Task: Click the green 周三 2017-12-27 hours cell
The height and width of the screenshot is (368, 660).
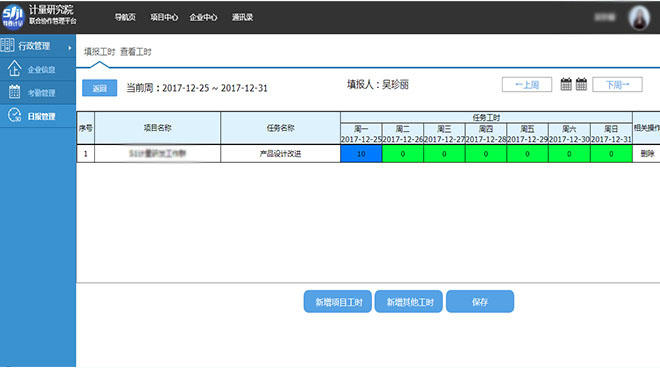Action: 444,154
